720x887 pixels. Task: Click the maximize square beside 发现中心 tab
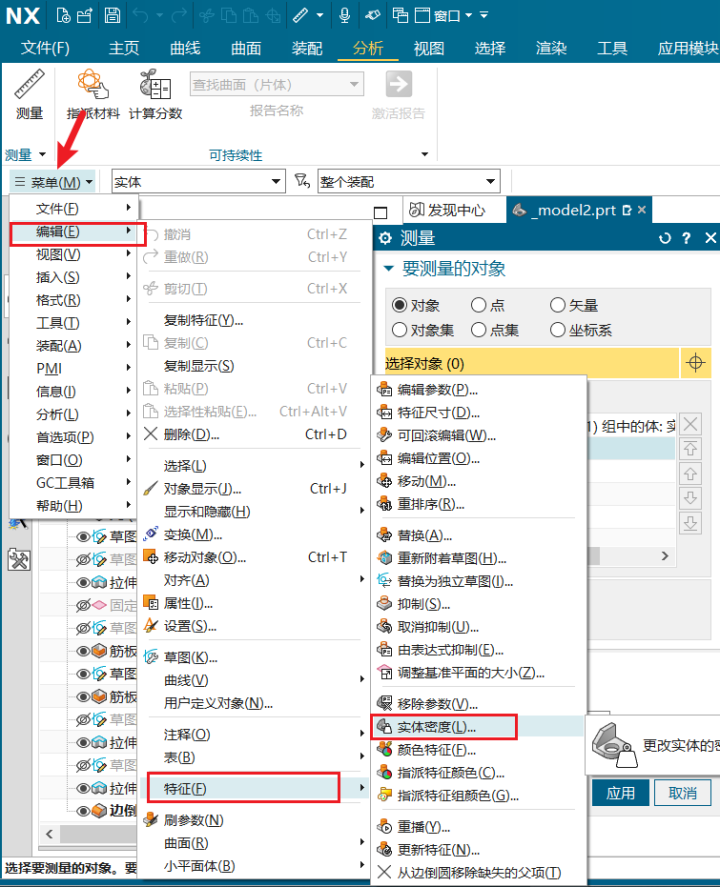[x=381, y=213]
